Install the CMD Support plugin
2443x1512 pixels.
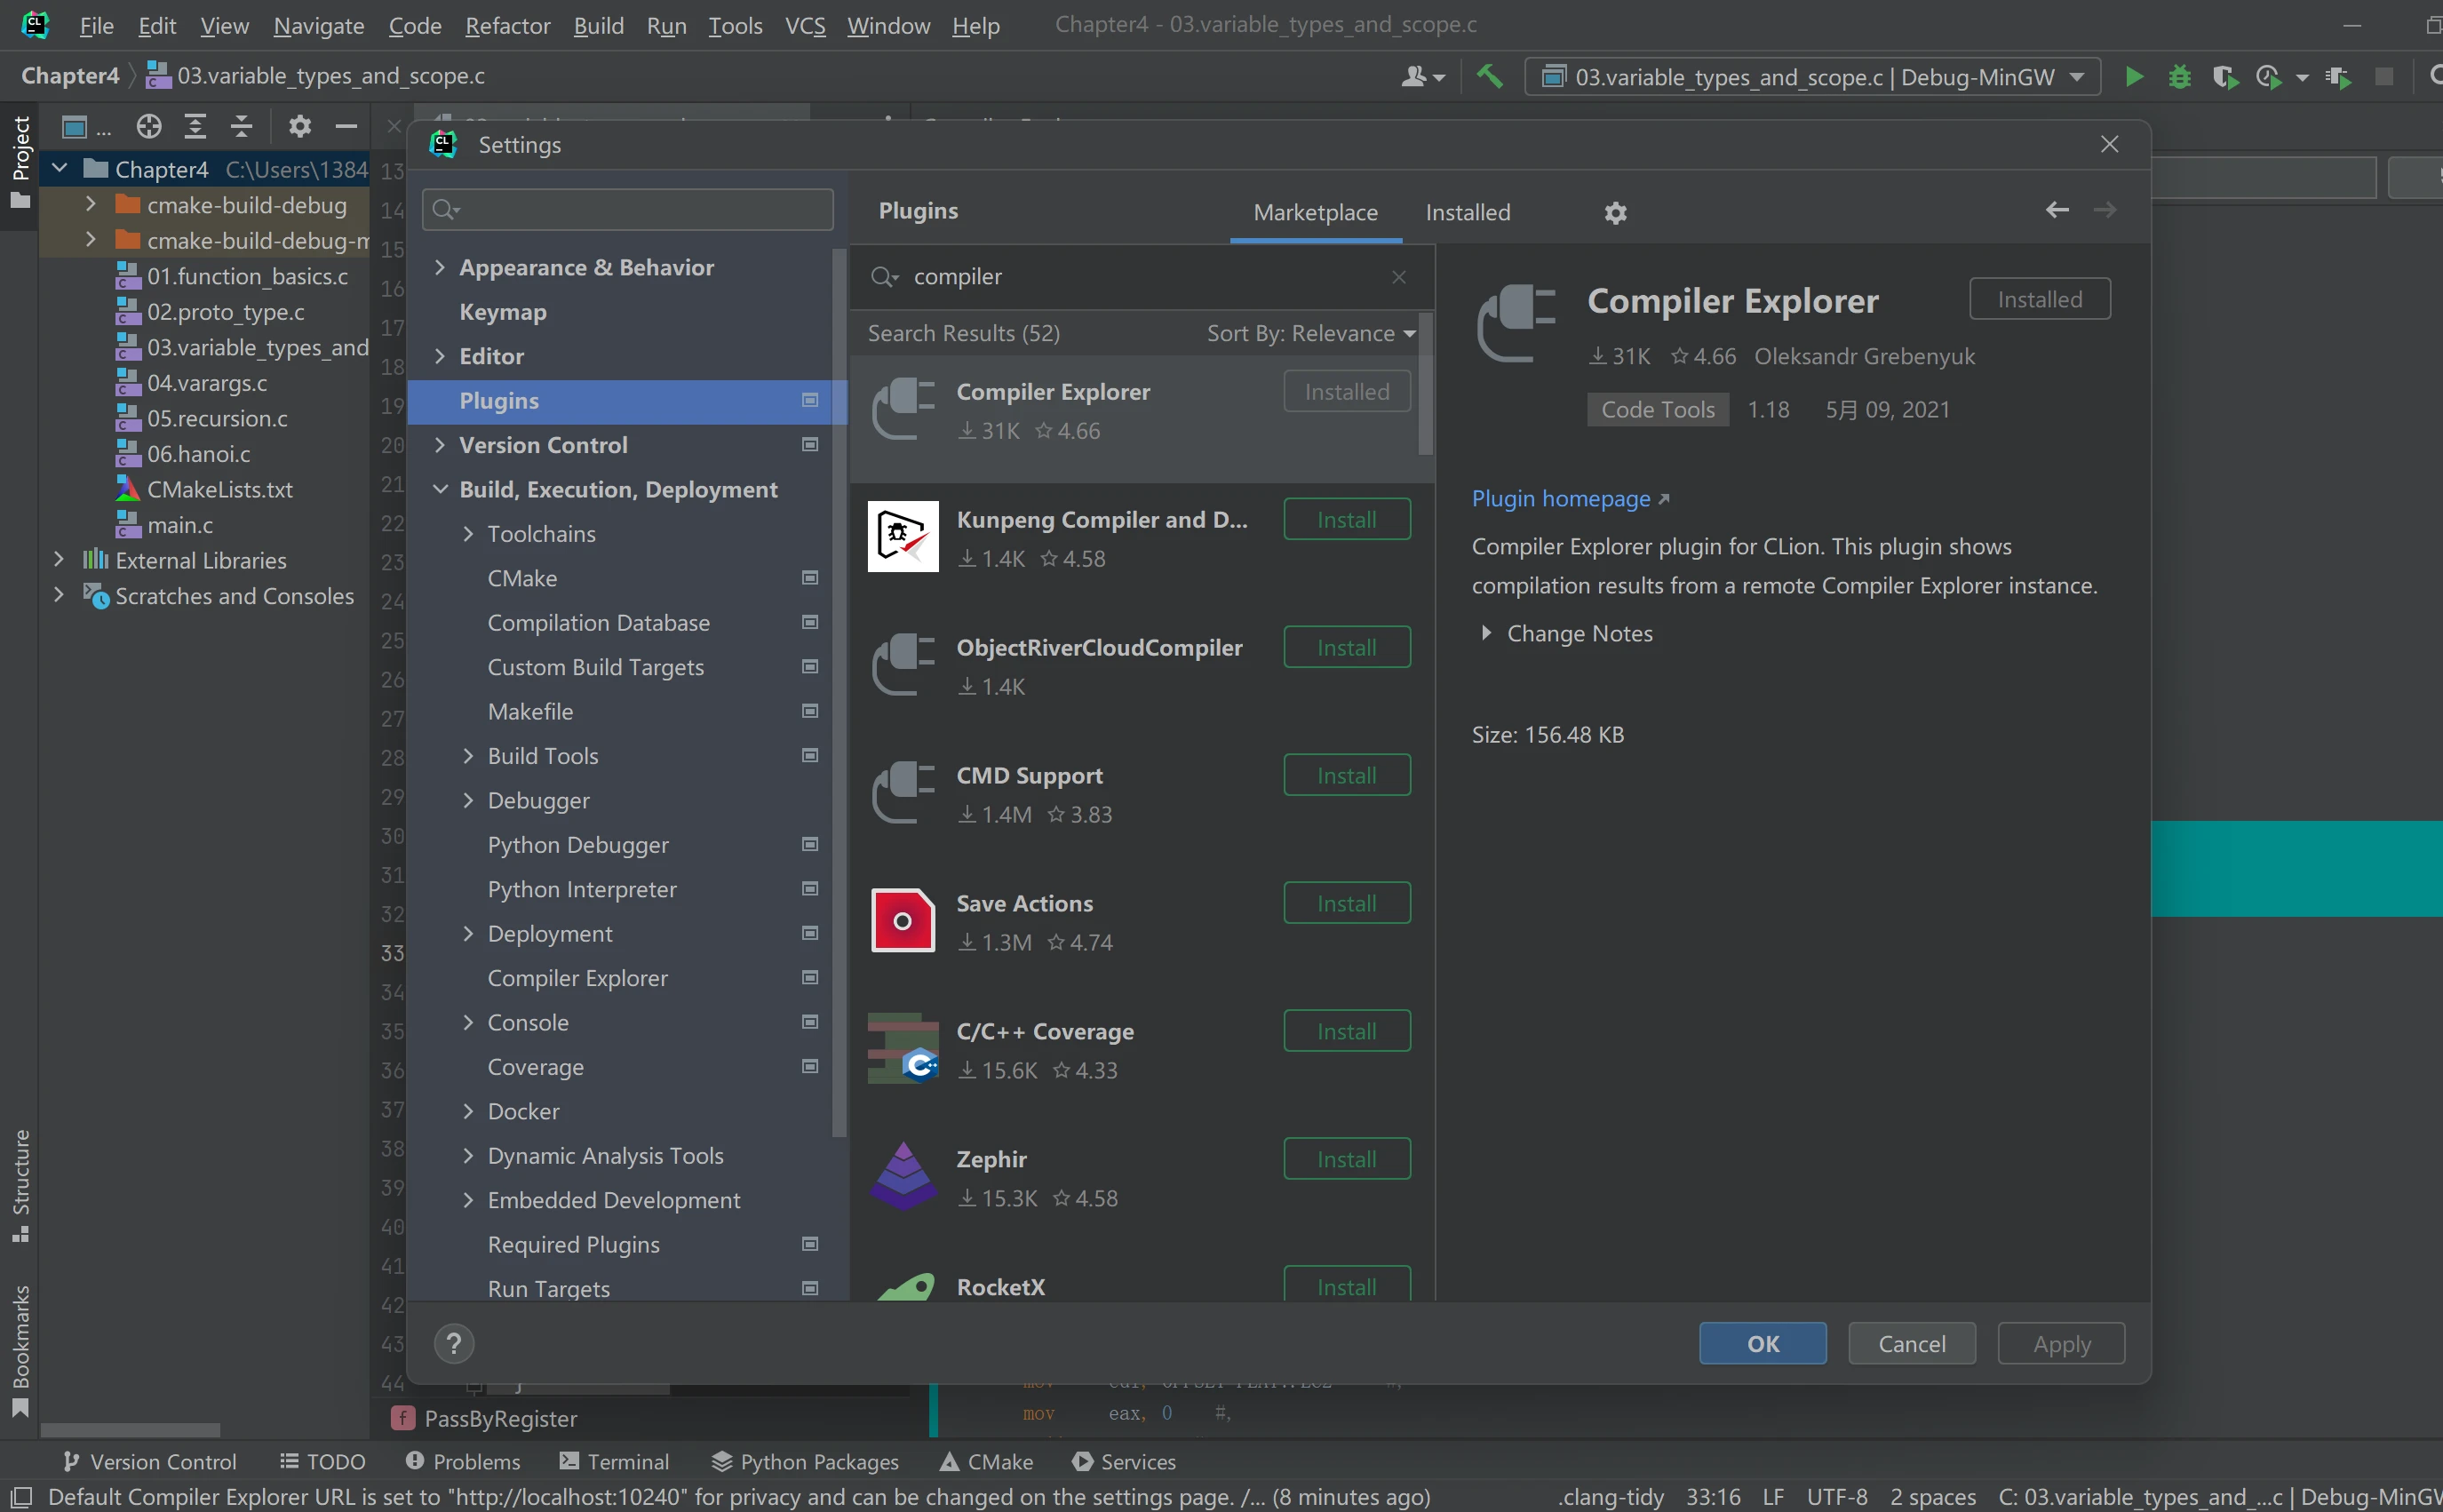(1346, 775)
